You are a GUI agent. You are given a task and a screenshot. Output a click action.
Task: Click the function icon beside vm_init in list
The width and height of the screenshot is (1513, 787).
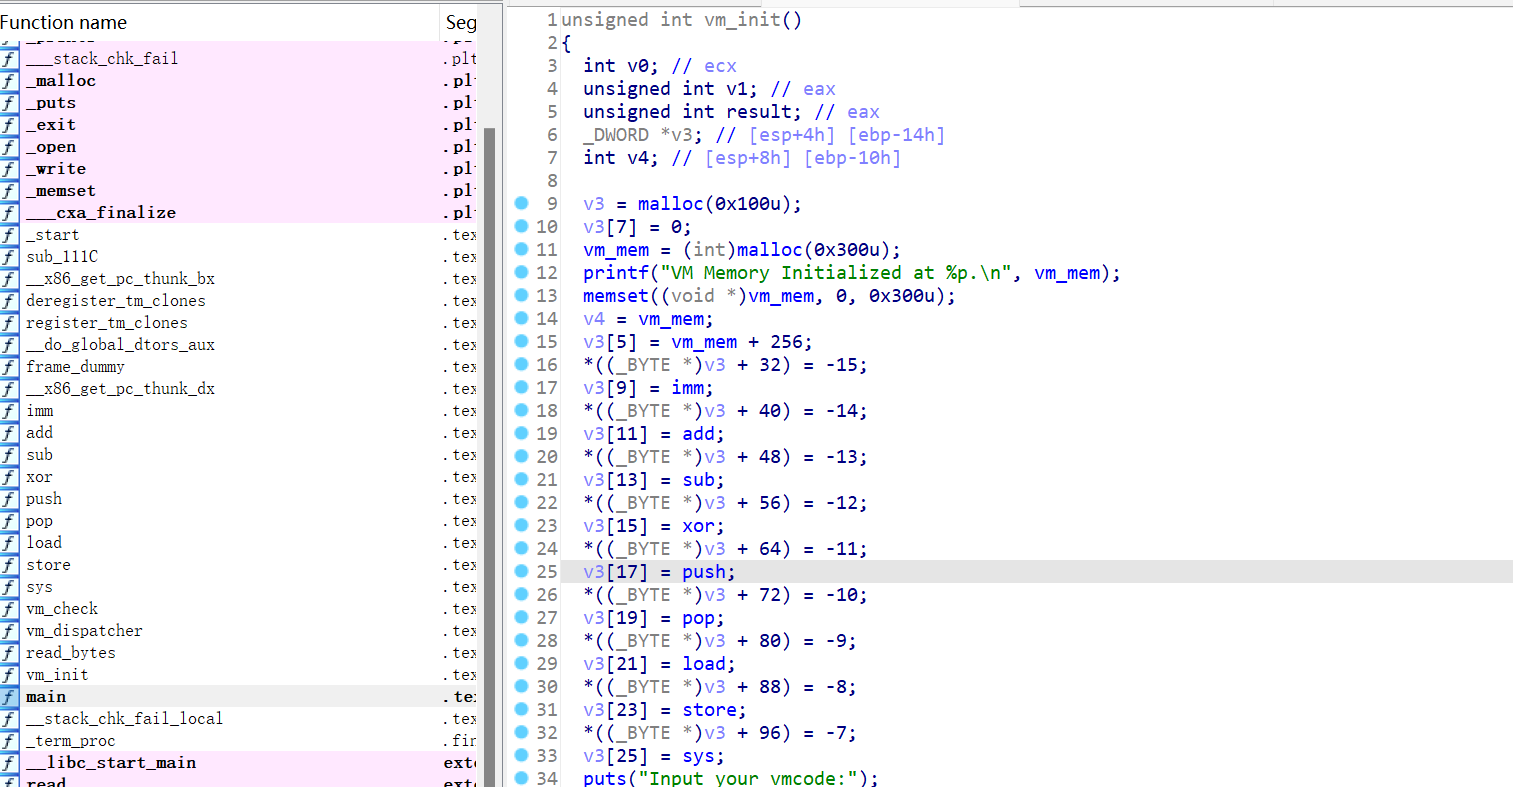[x=9, y=675]
